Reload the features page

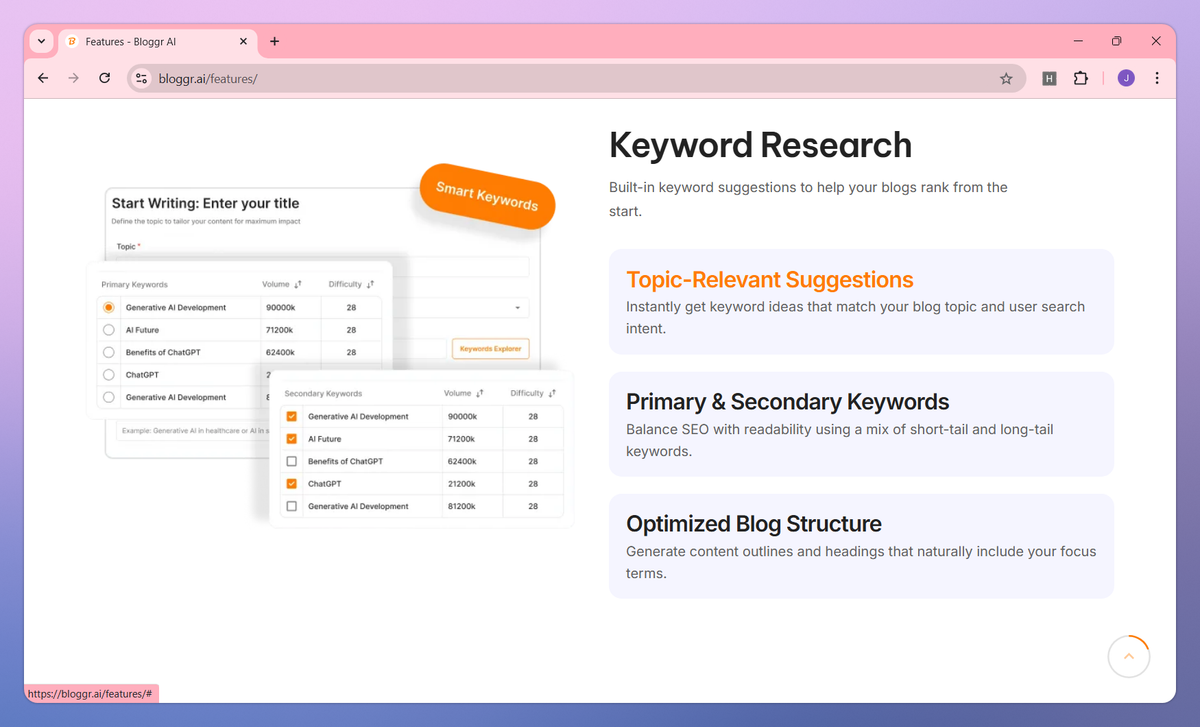tap(104, 77)
